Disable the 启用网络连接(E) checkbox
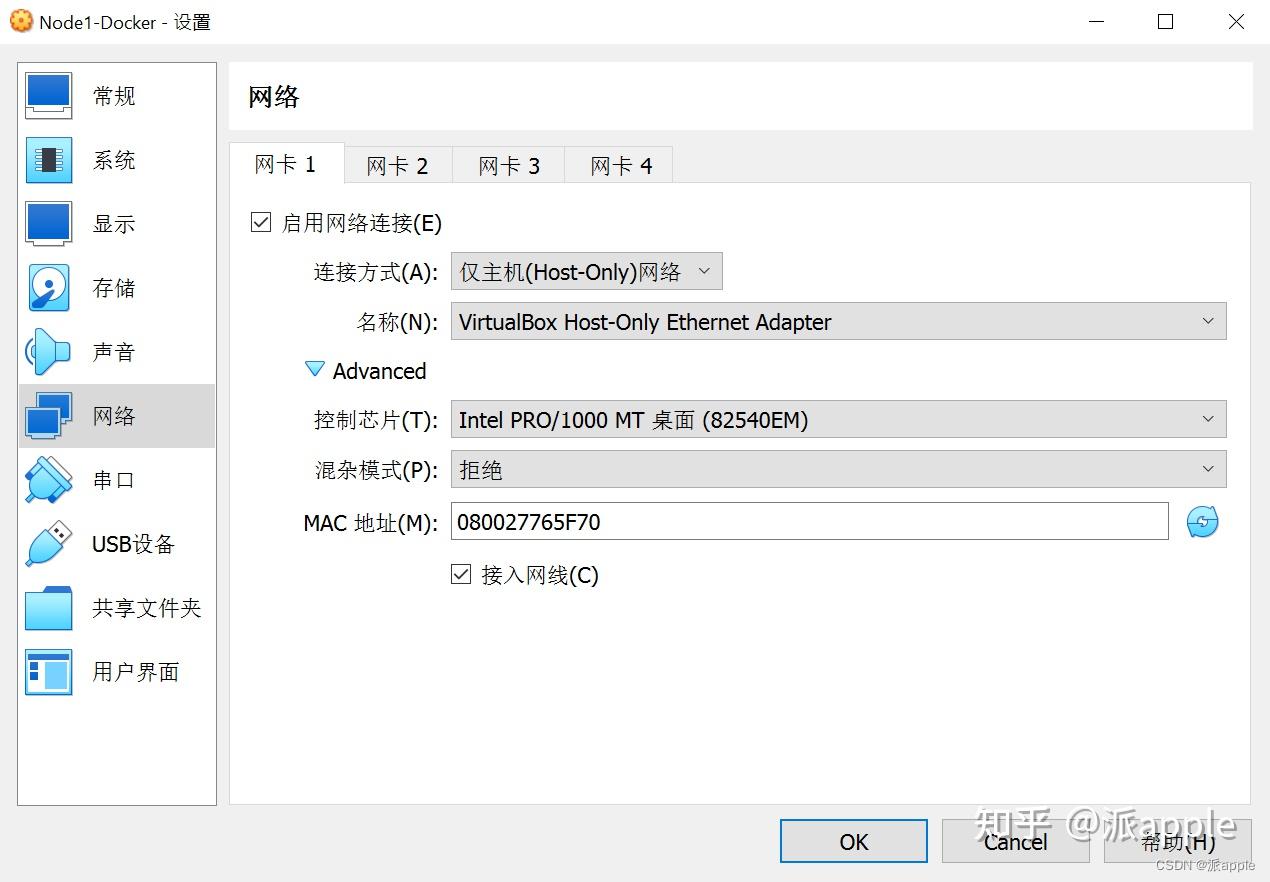 coord(260,222)
